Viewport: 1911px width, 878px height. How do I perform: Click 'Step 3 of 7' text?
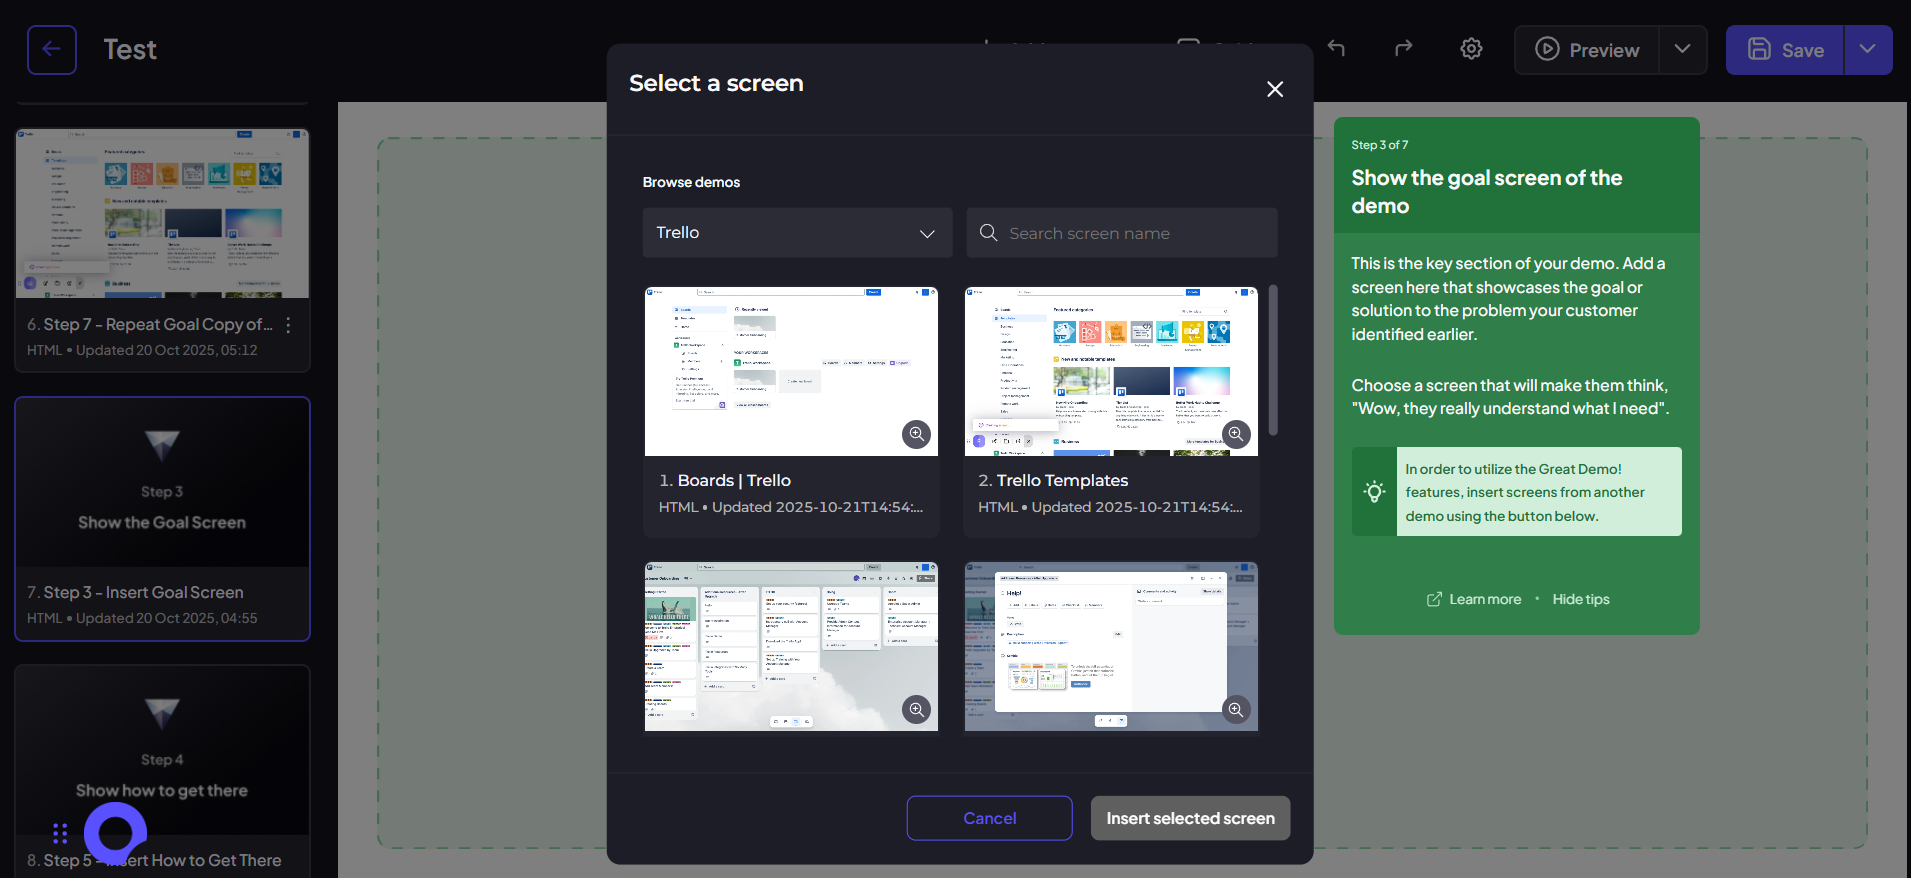(1379, 145)
